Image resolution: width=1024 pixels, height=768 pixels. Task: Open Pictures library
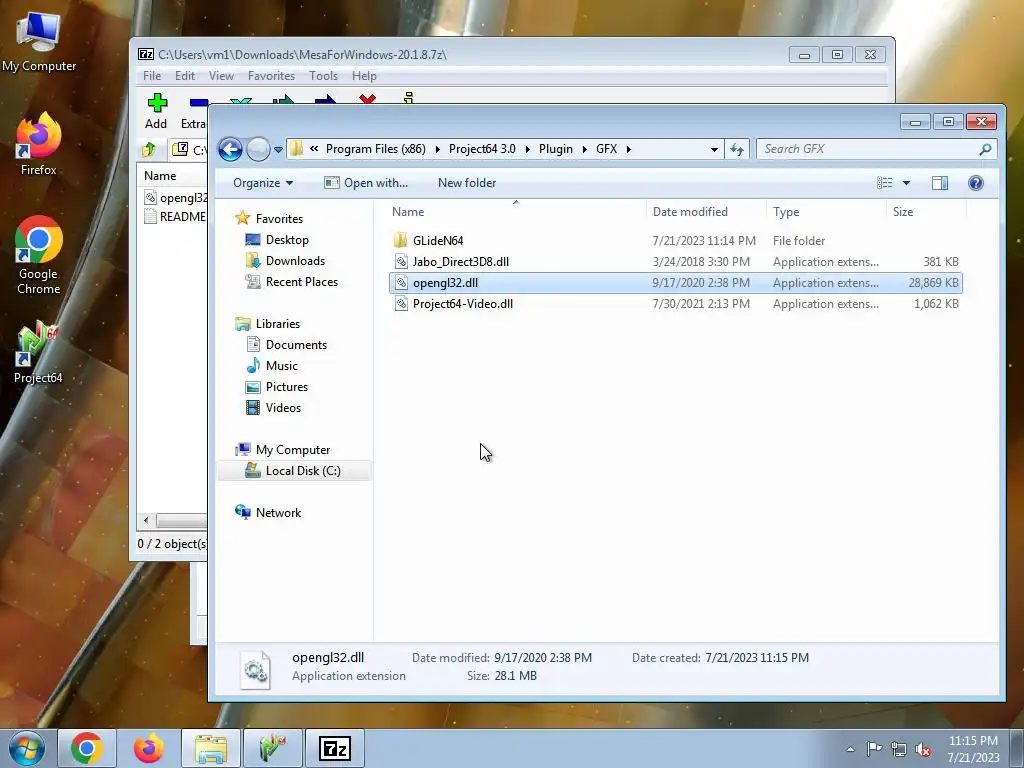click(x=287, y=387)
